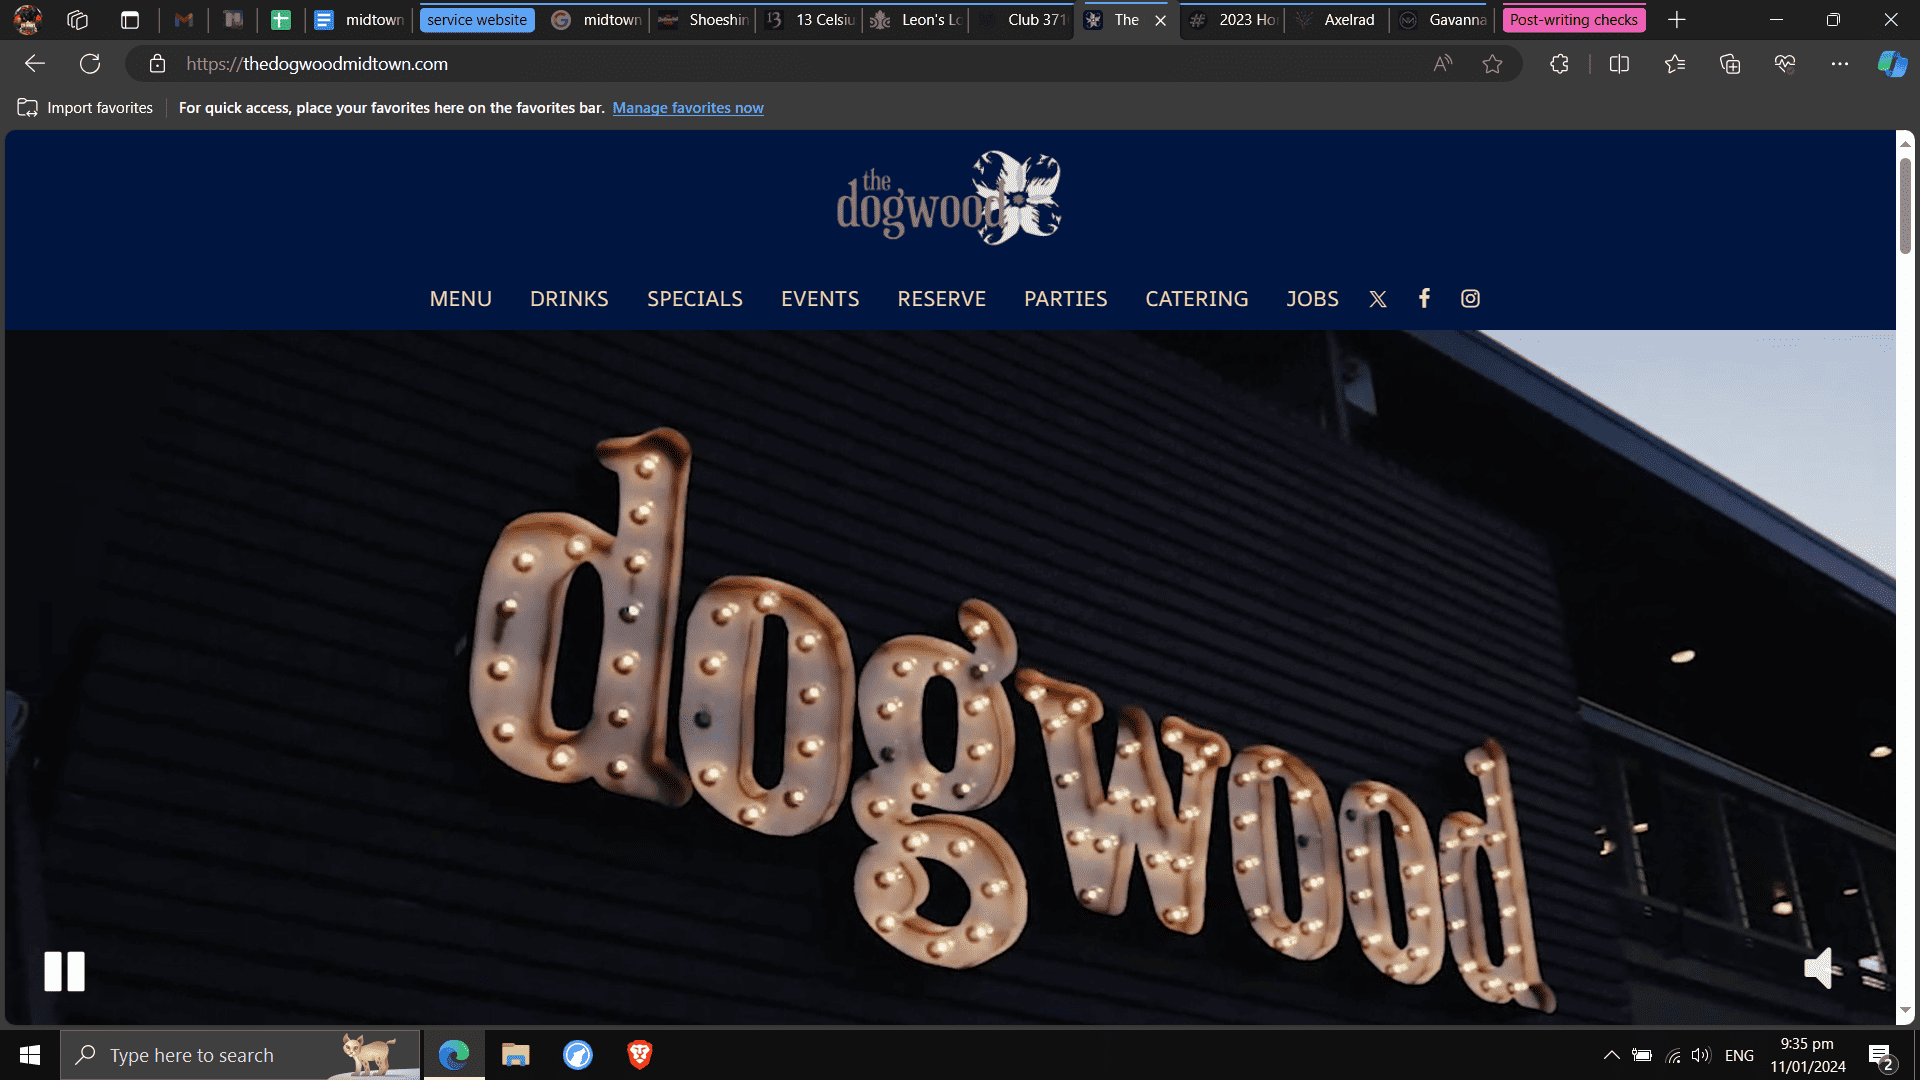1920x1080 pixels.
Task: Open browser Extensions menu
Action: coord(1559,64)
